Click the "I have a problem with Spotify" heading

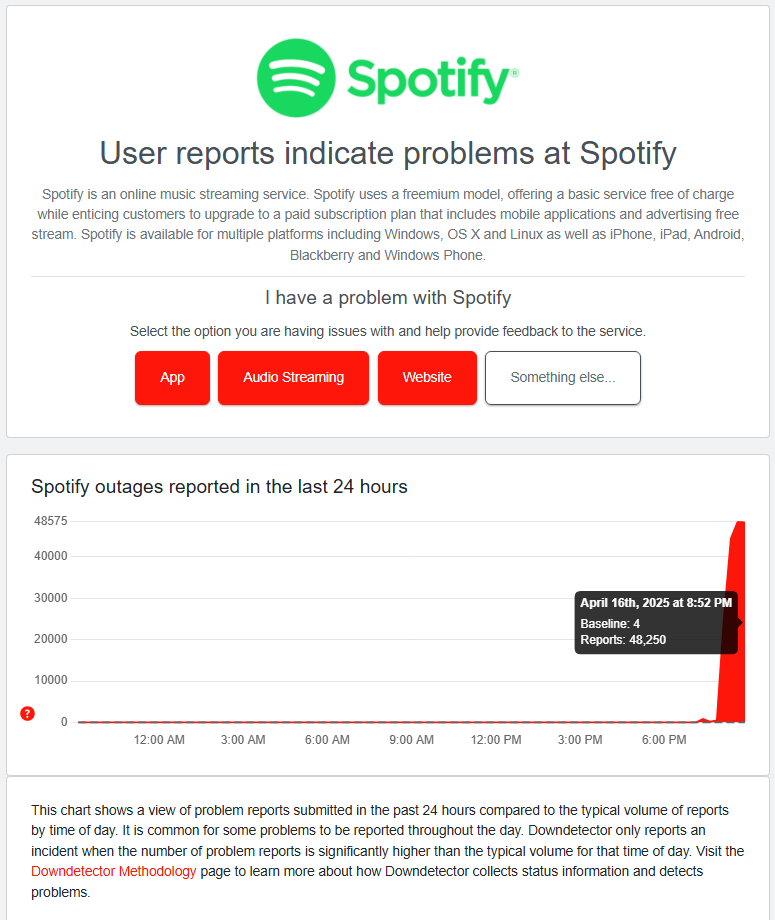[x=388, y=298]
